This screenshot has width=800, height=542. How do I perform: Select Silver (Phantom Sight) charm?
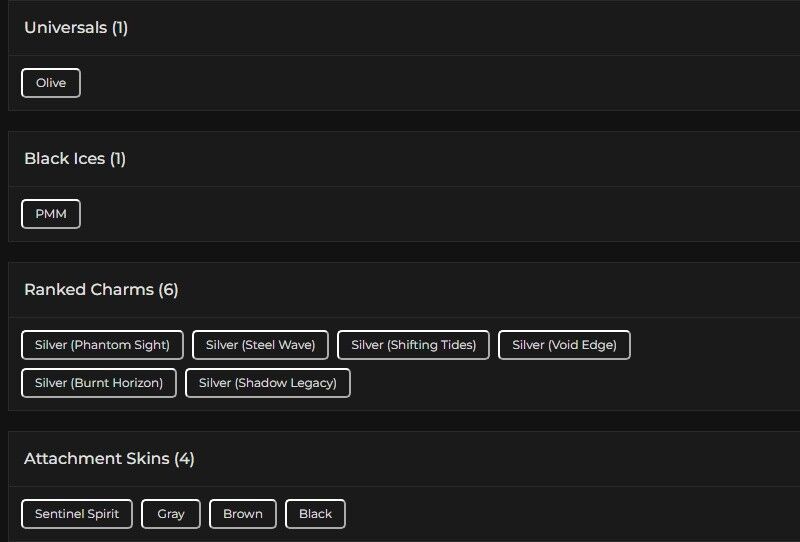(x=102, y=345)
